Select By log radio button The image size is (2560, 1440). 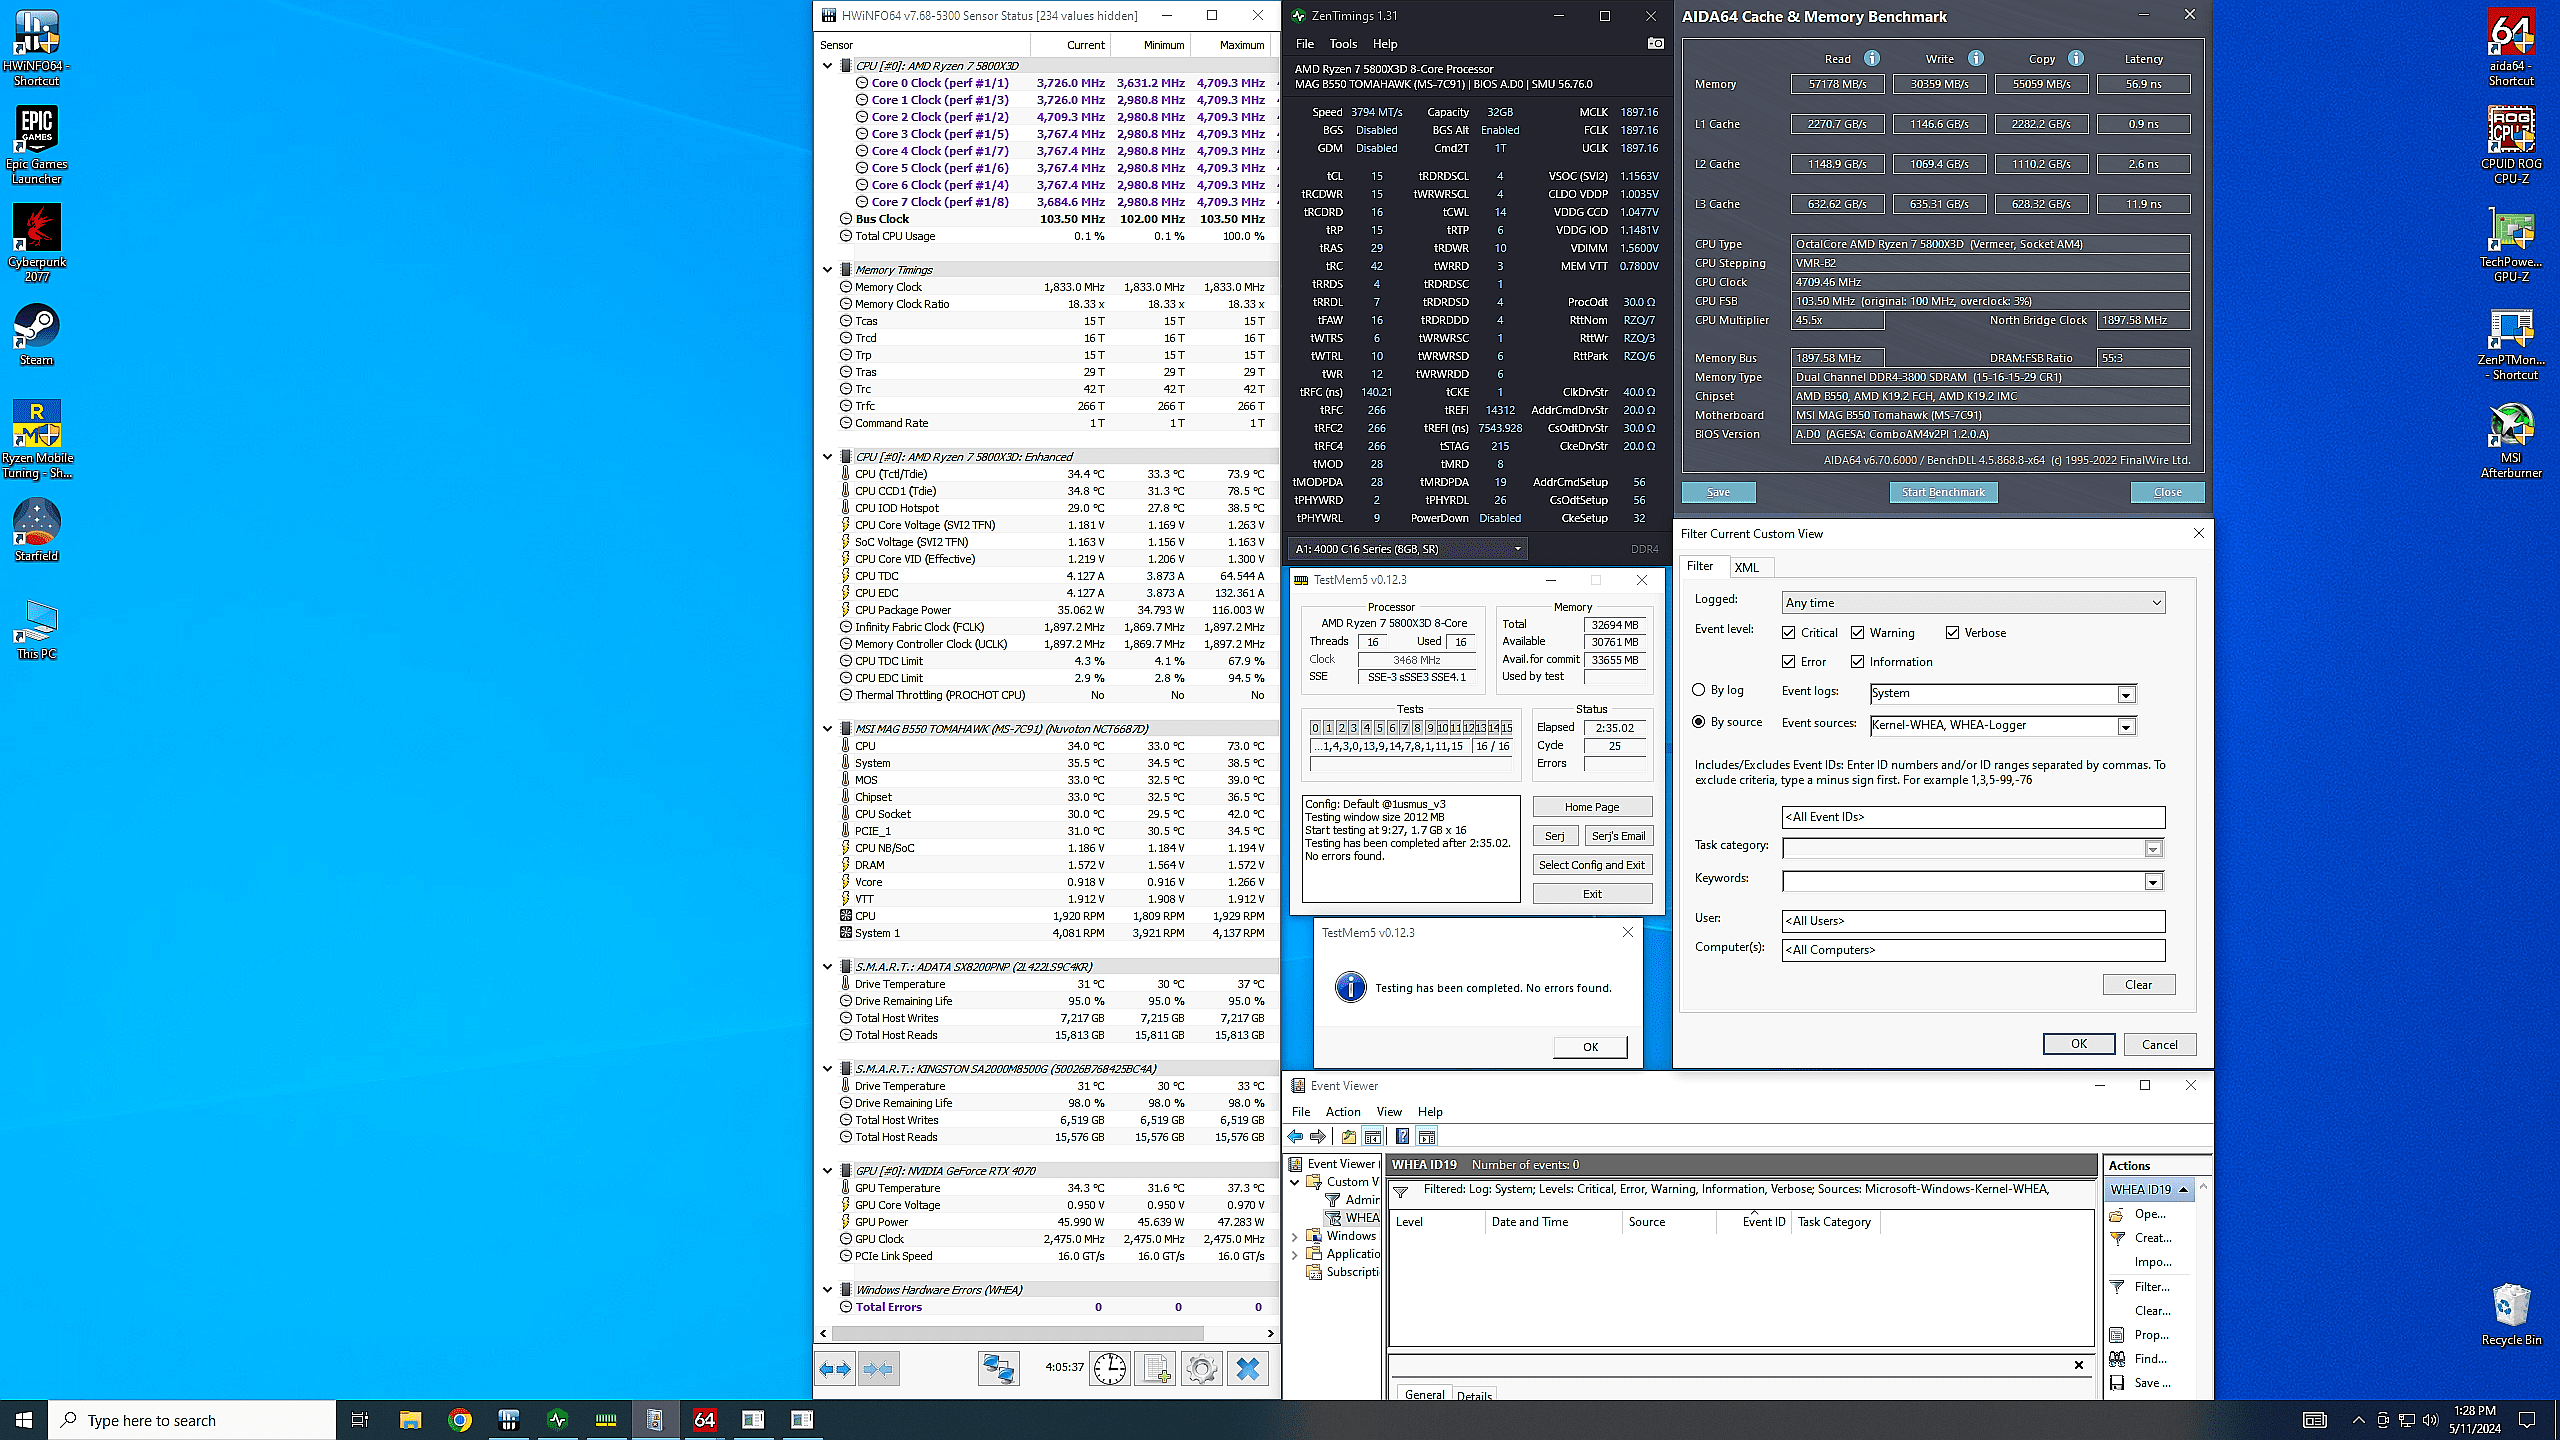click(x=1698, y=690)
